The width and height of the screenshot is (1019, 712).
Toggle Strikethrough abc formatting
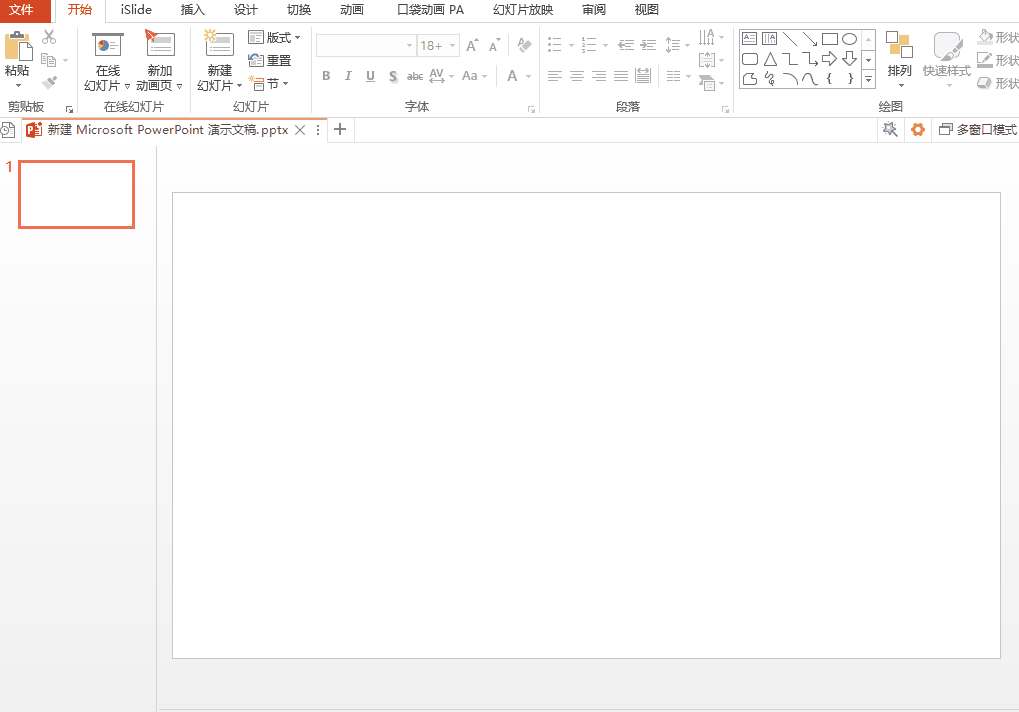coord(415,77)
